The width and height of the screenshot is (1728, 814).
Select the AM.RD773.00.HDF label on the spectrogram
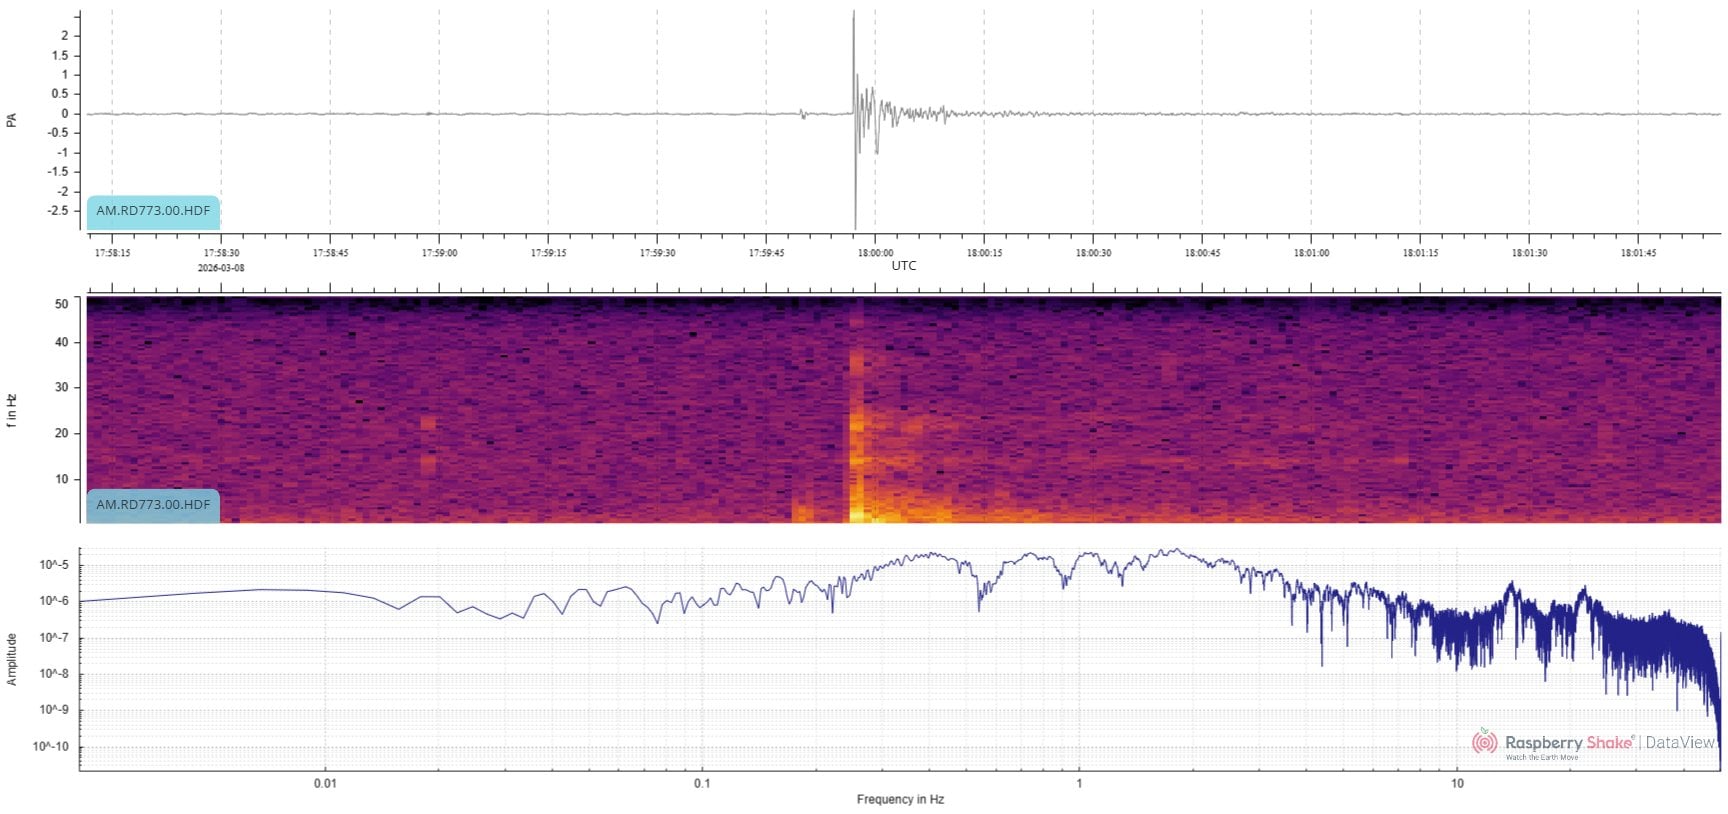[153, 504]
